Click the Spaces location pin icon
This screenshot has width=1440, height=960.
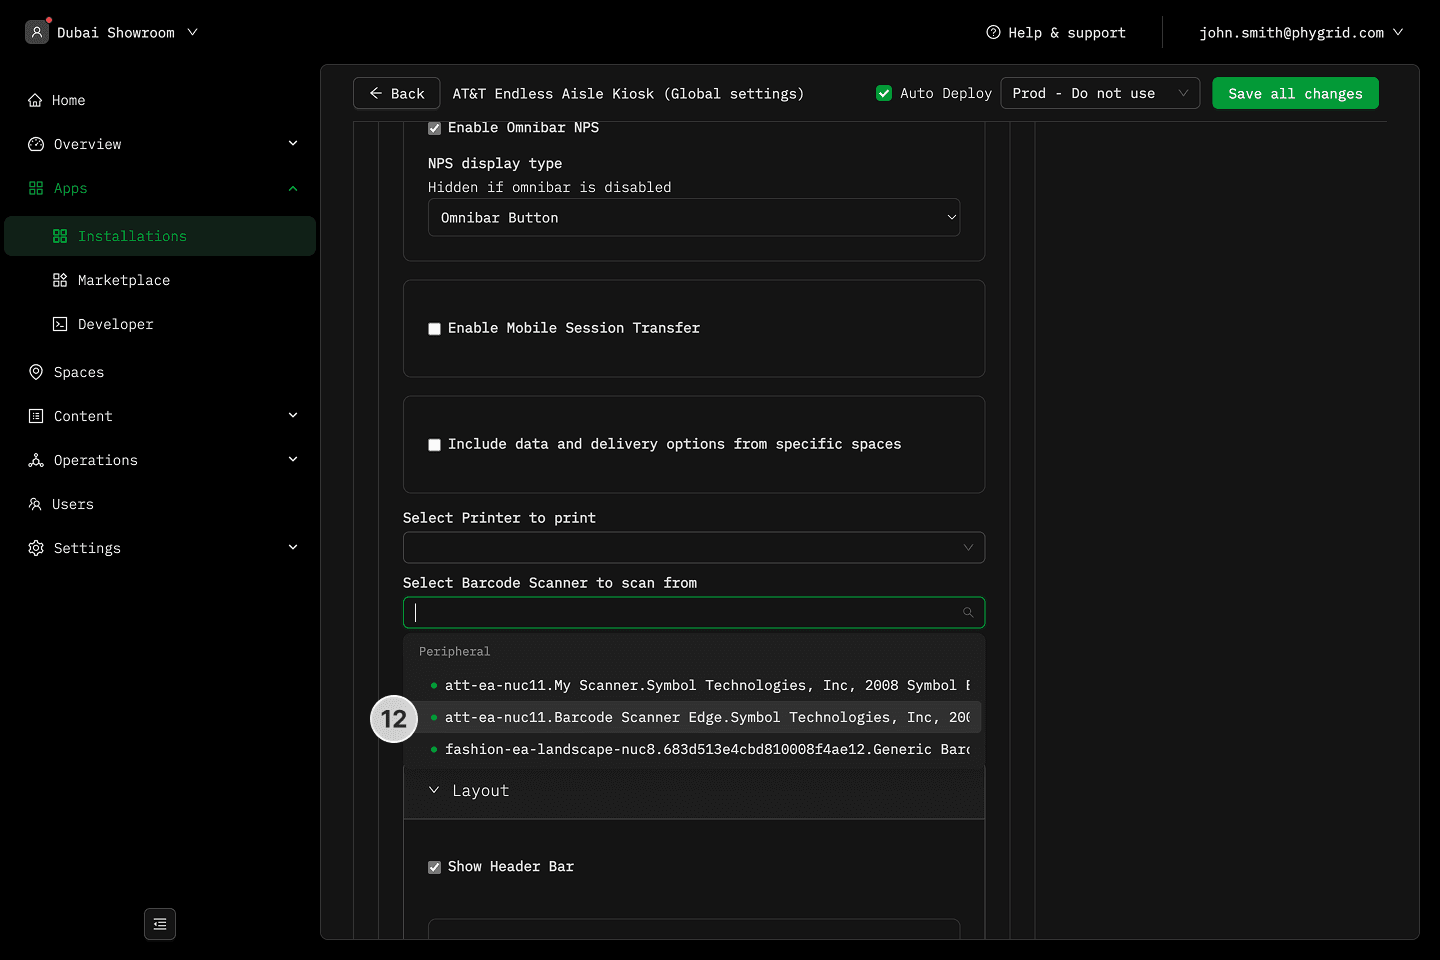point(36,372)
